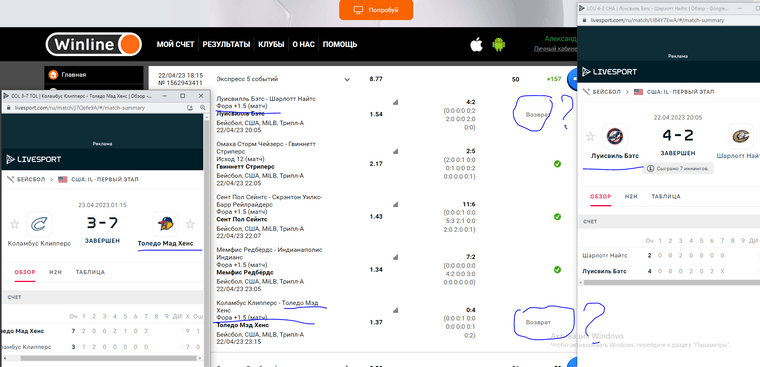Click the Луисвиль Бэтс team logo
760x367 pixels.
615,136
